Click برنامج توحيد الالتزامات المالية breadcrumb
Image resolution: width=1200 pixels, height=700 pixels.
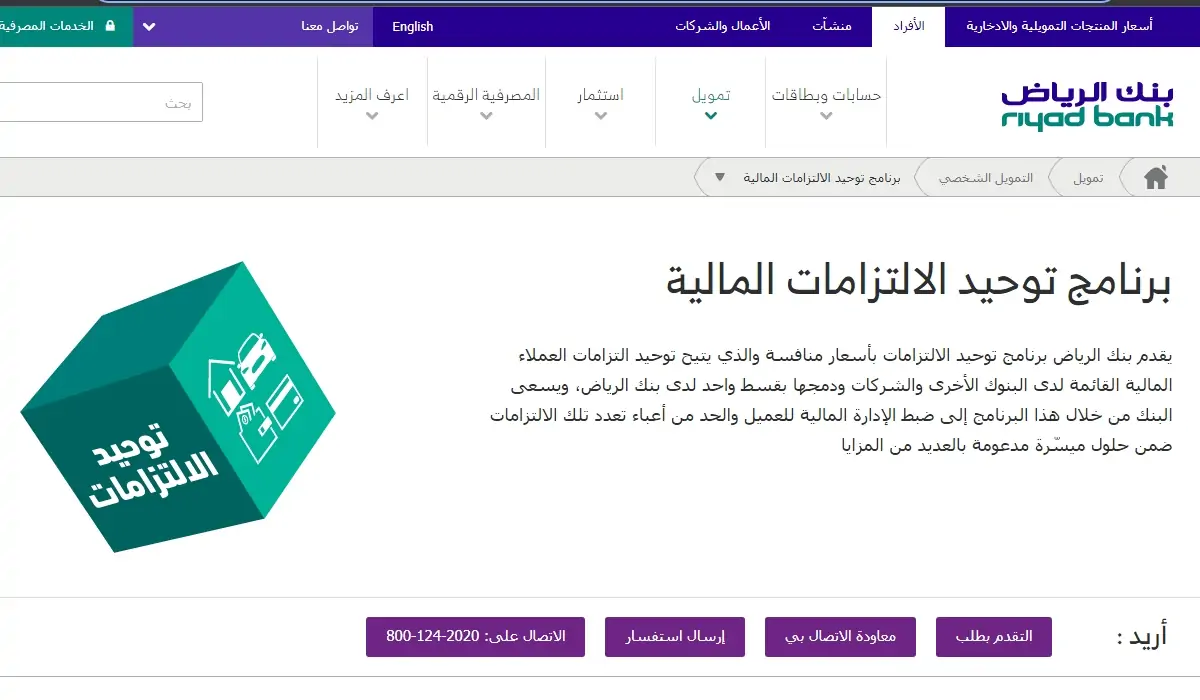pos(822,178)
